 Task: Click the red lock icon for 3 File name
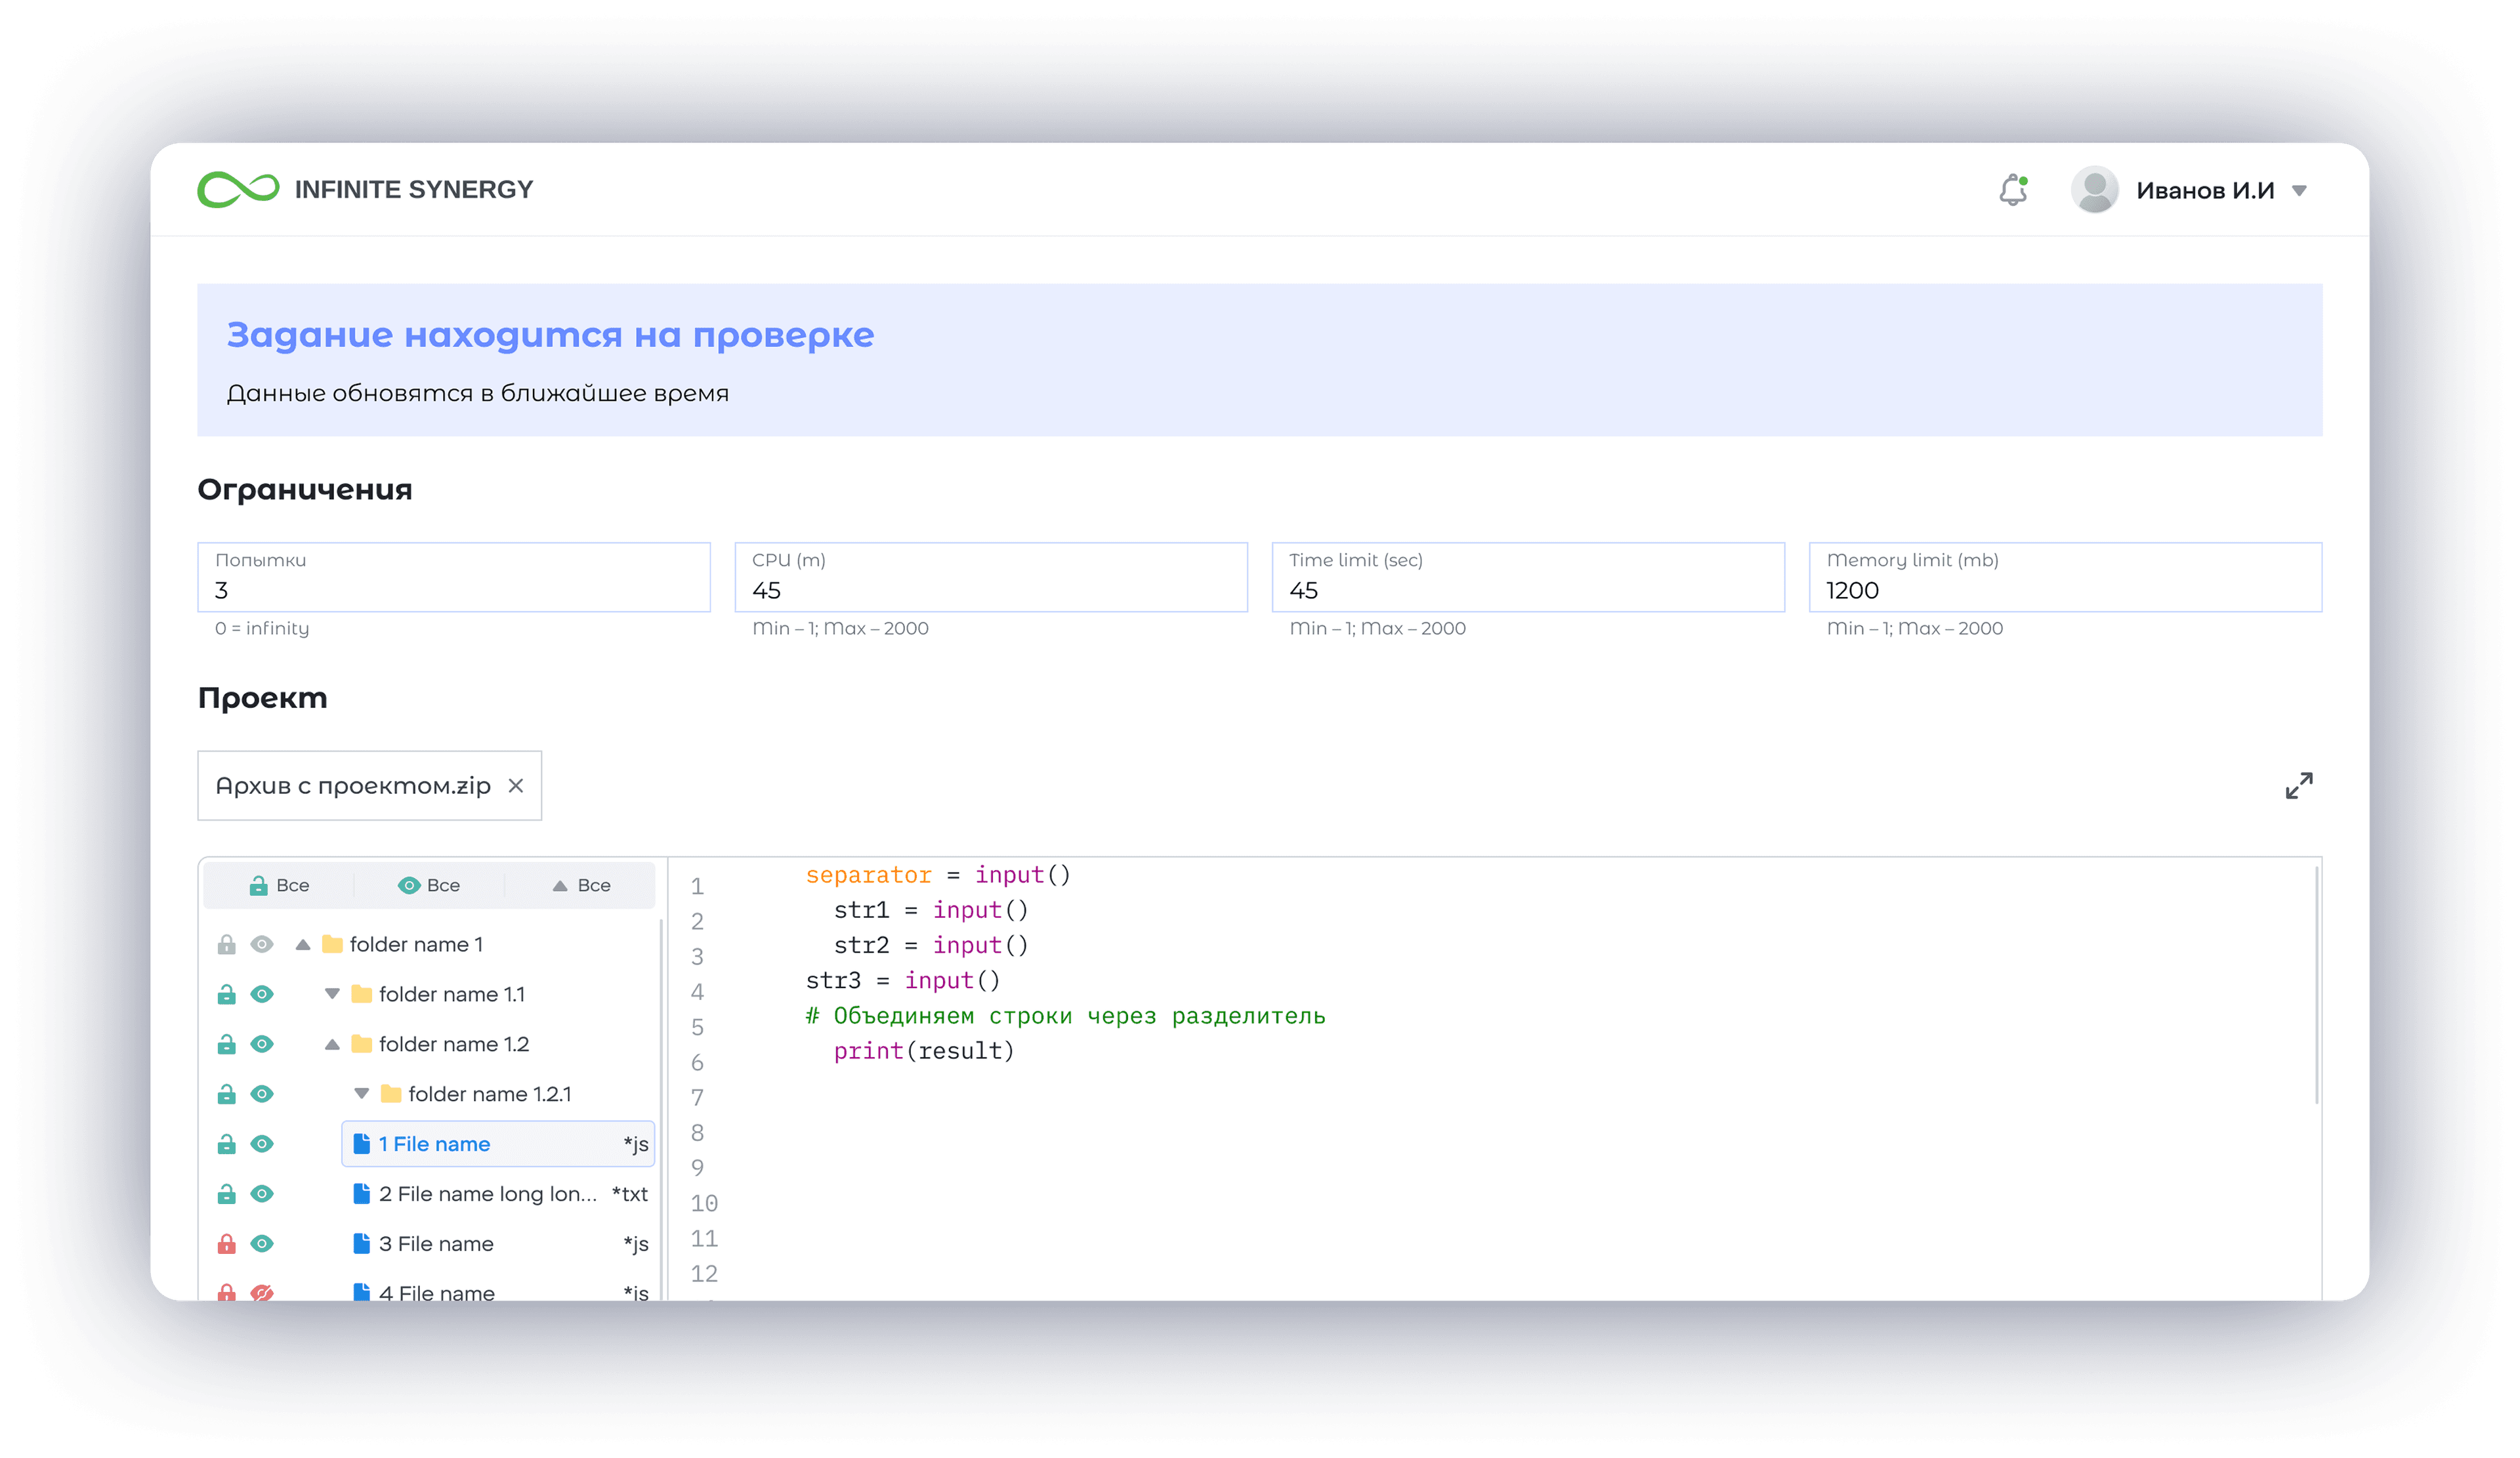point(227,1243)
